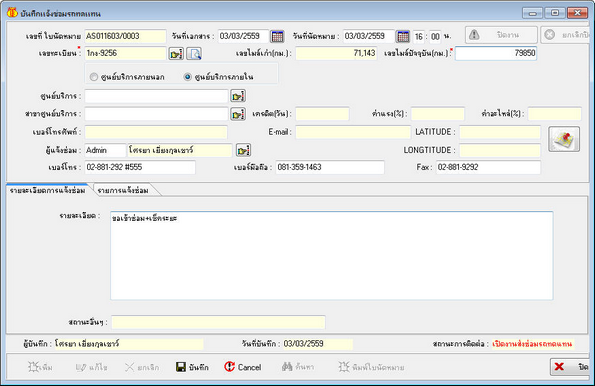
Task: Click the พิมพ์ใบนัดหมาย print button
Action: [371, 367]
